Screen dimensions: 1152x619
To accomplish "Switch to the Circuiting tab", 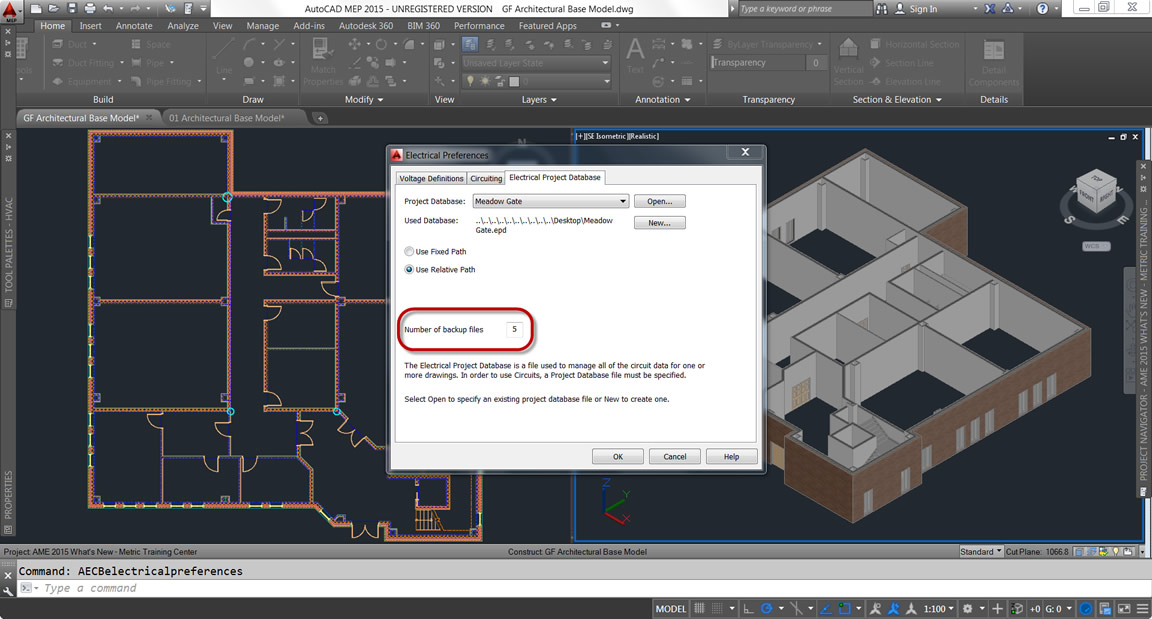I will (x=486, y=178).
